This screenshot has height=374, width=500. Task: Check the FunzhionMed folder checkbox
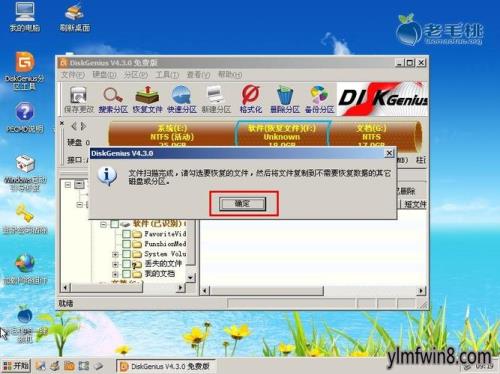126,244
